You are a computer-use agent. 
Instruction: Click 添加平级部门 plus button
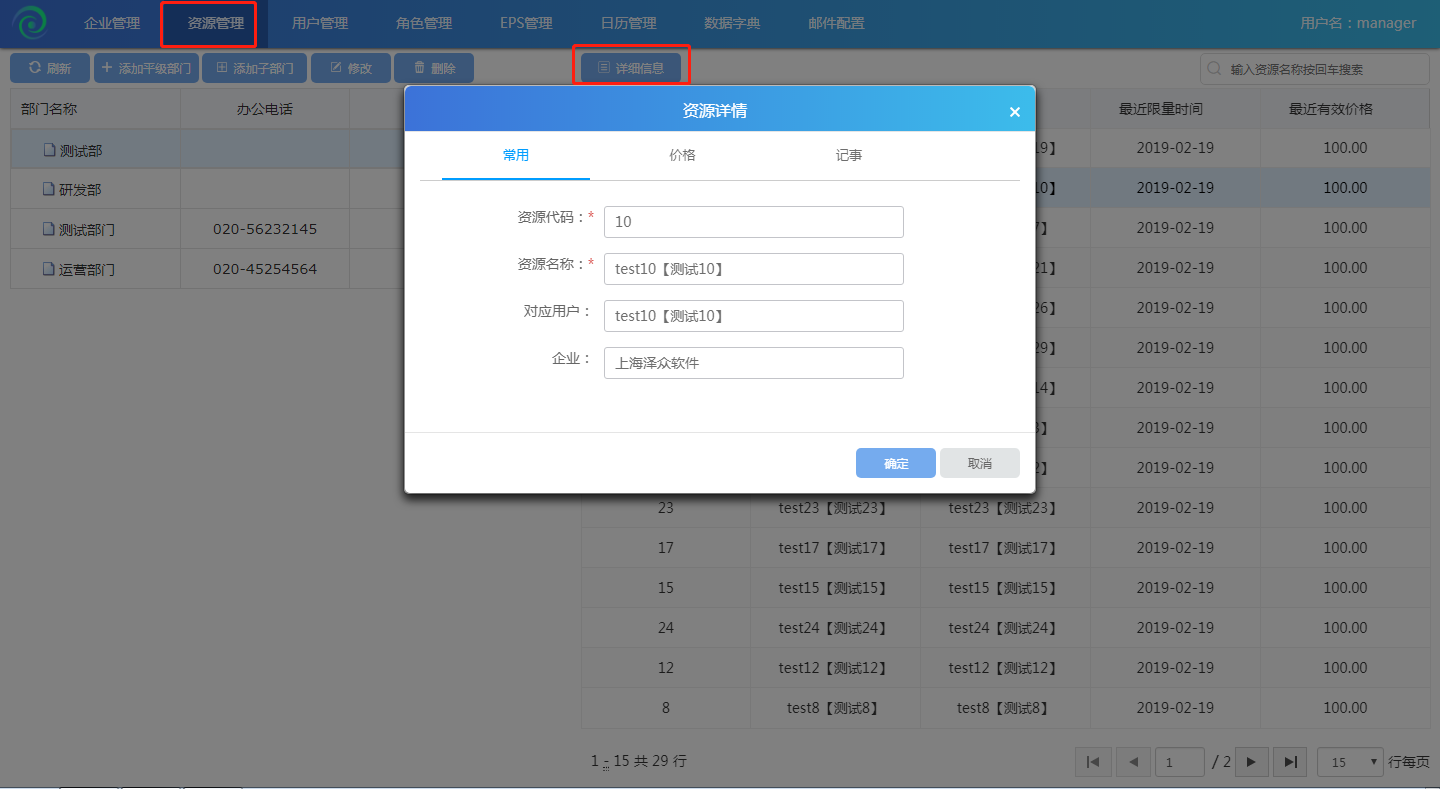tap(146, 68)
